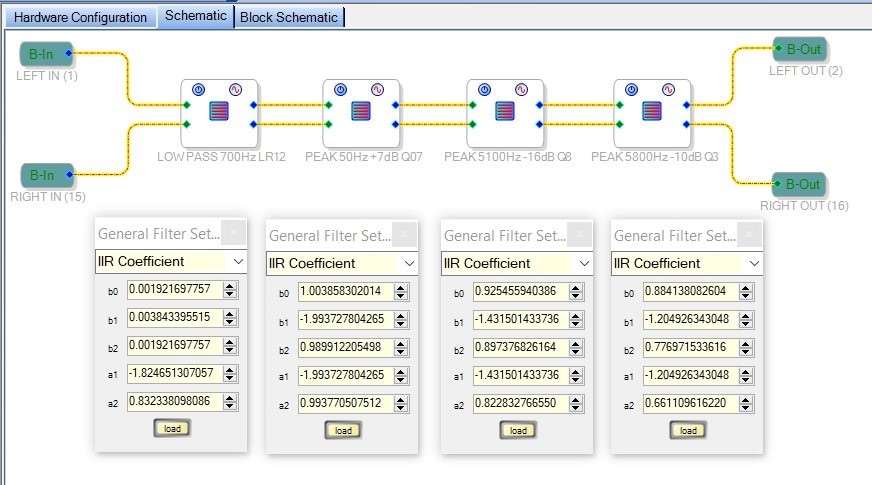The image size is (872, 485).
Task: Click power icon on PEAK 5800Hz -10dB block
Action: 631,90
